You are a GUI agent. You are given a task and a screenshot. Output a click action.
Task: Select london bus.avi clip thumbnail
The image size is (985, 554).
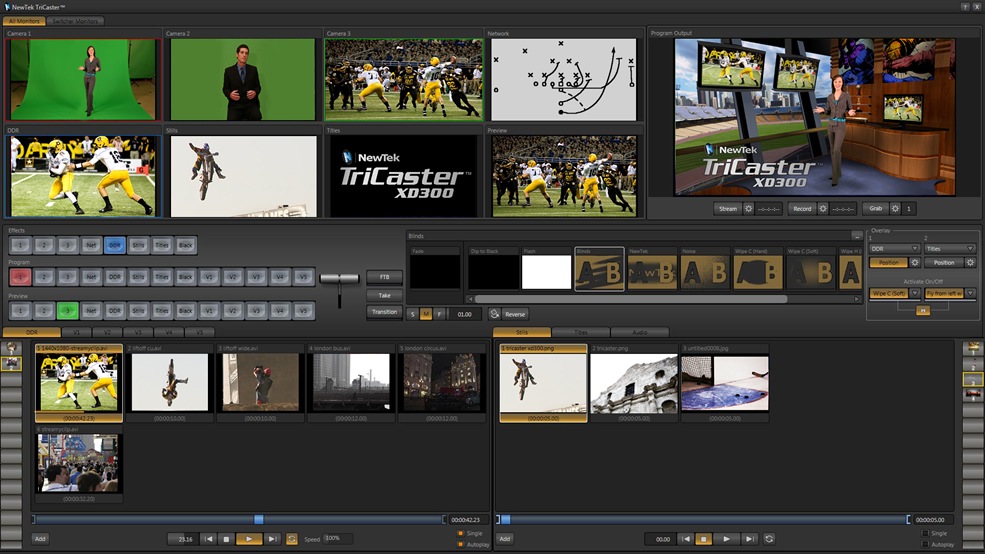pyautogui.click(x=351, y=383)
